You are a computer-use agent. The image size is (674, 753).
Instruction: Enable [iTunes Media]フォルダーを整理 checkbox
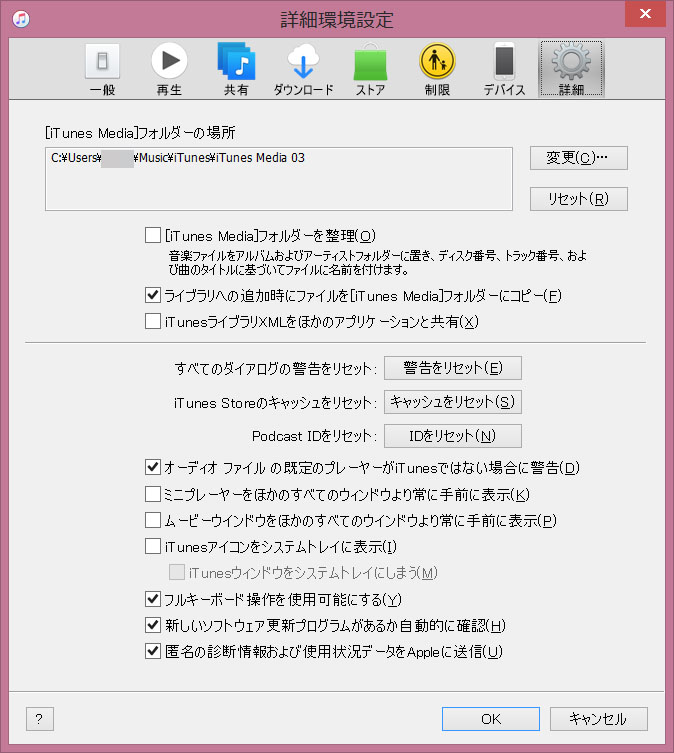[153, 235]
